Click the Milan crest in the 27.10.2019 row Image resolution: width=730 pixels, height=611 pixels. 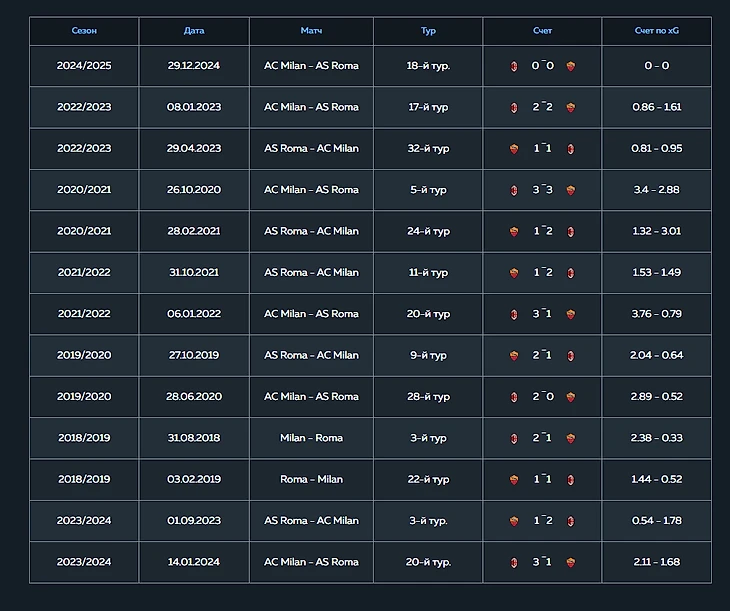point(570,356)
